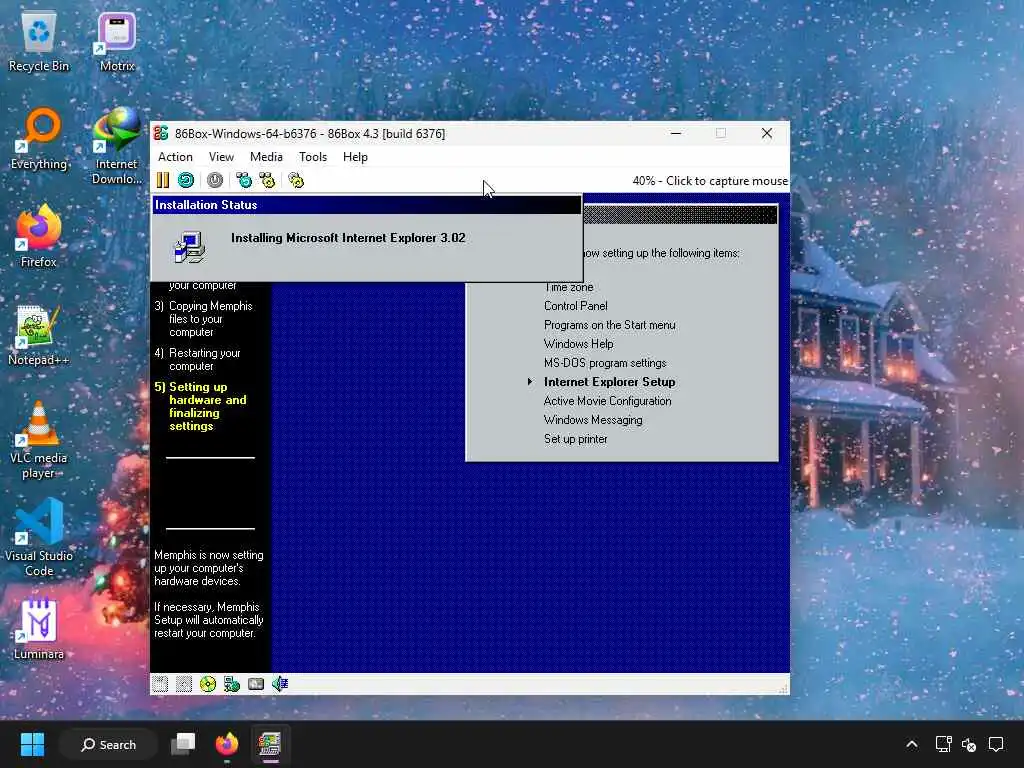Open the Media menu

click(x=266, y=157)
